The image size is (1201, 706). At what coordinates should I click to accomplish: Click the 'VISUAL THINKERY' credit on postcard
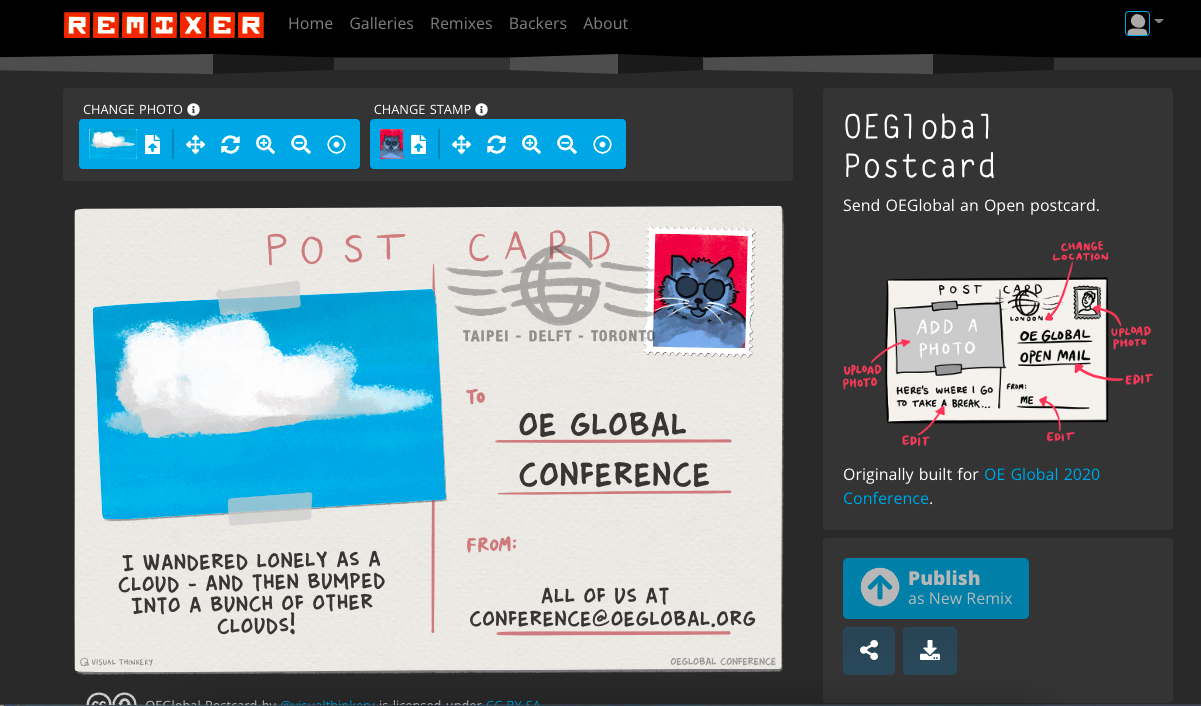tap(116, 661)
